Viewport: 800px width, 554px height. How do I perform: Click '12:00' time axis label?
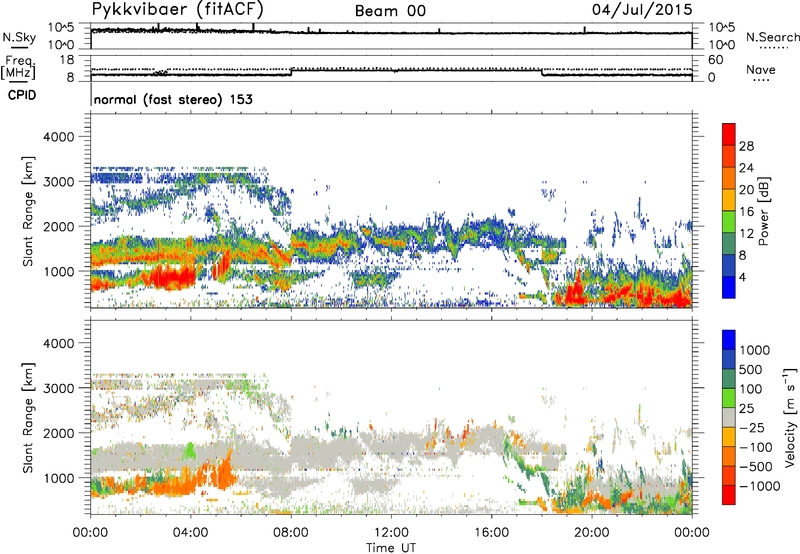[391, 533]
